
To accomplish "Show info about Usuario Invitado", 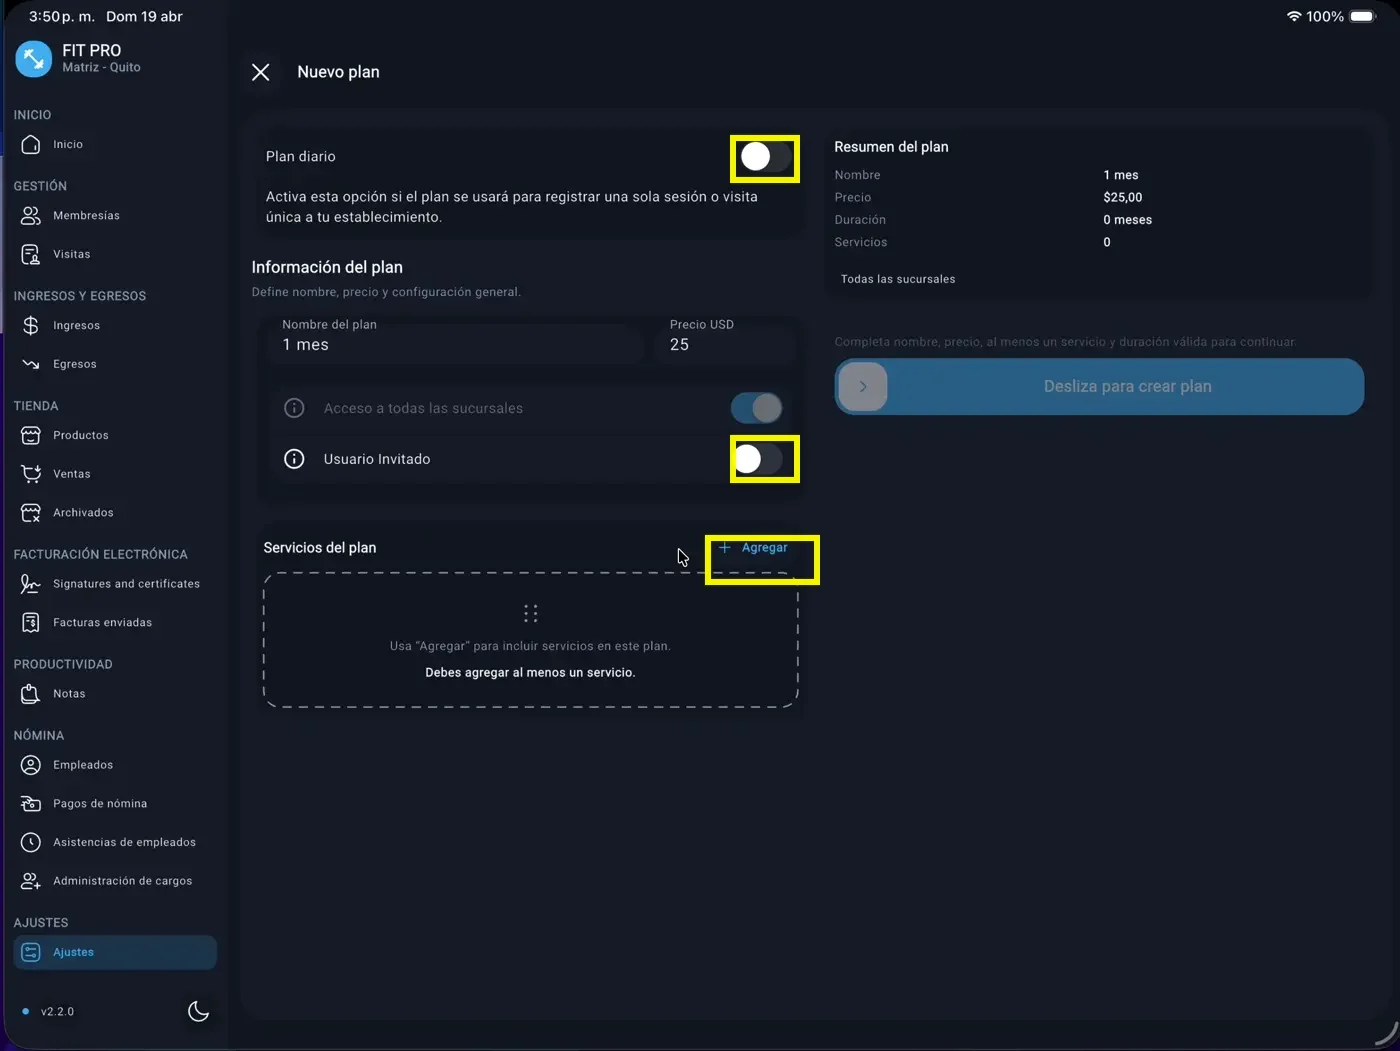I will tap(294, 459).
